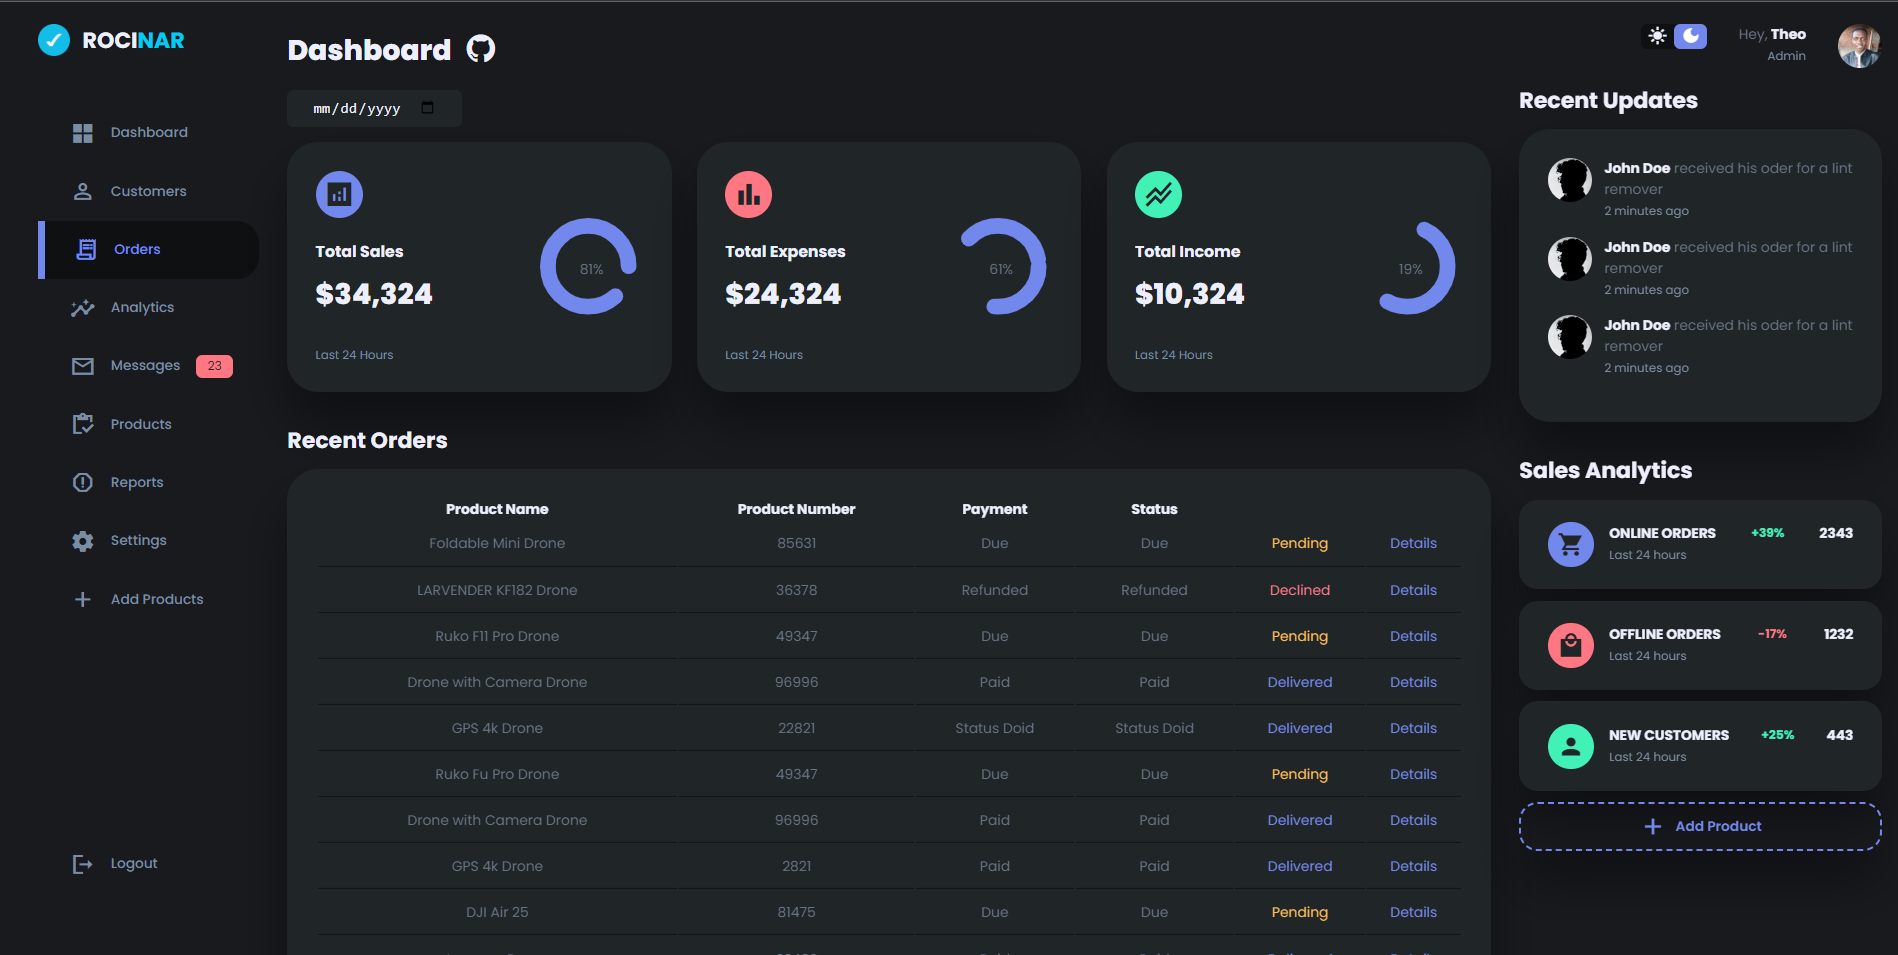
Task: Click the Settings gear icon
Action: (x=82, y=540)
